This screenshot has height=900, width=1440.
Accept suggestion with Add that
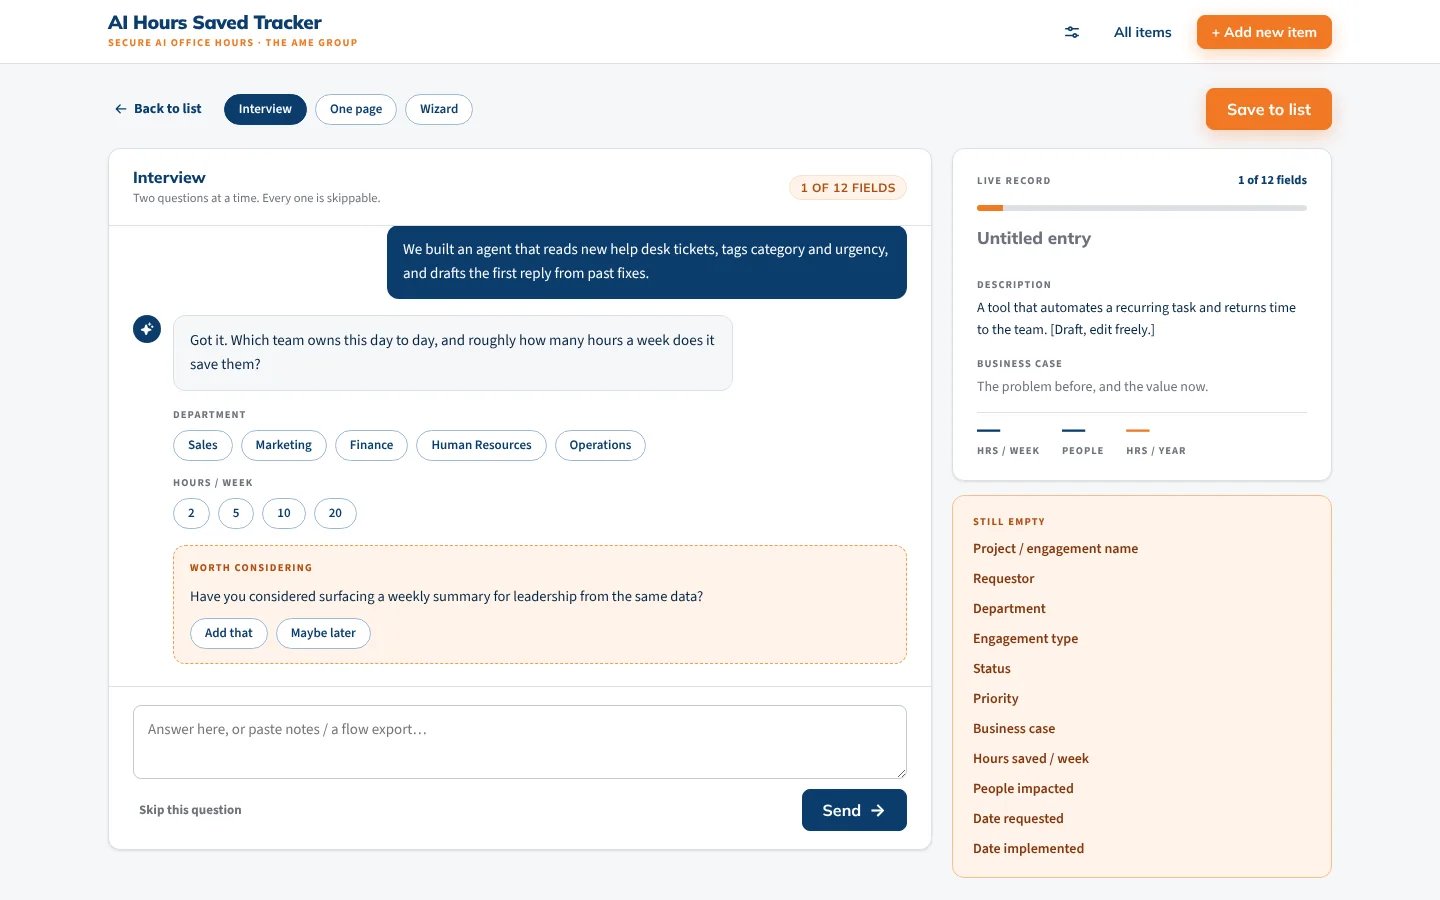pos(229,633)
